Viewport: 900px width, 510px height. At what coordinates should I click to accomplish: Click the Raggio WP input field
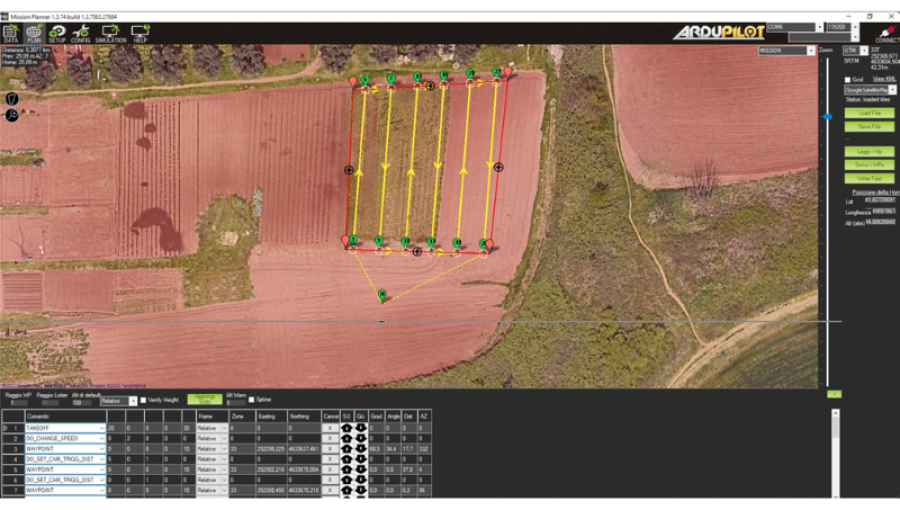pos(18,403)
